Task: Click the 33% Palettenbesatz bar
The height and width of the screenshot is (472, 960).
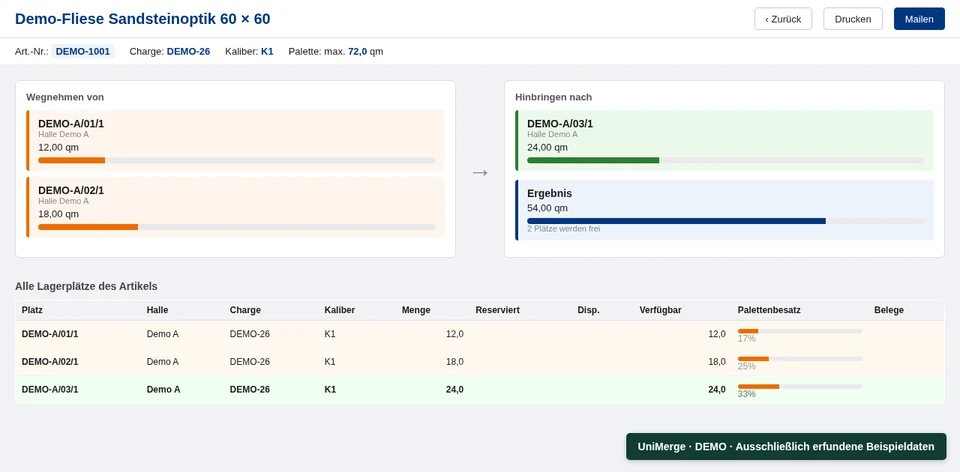Action: click(800, 386)
